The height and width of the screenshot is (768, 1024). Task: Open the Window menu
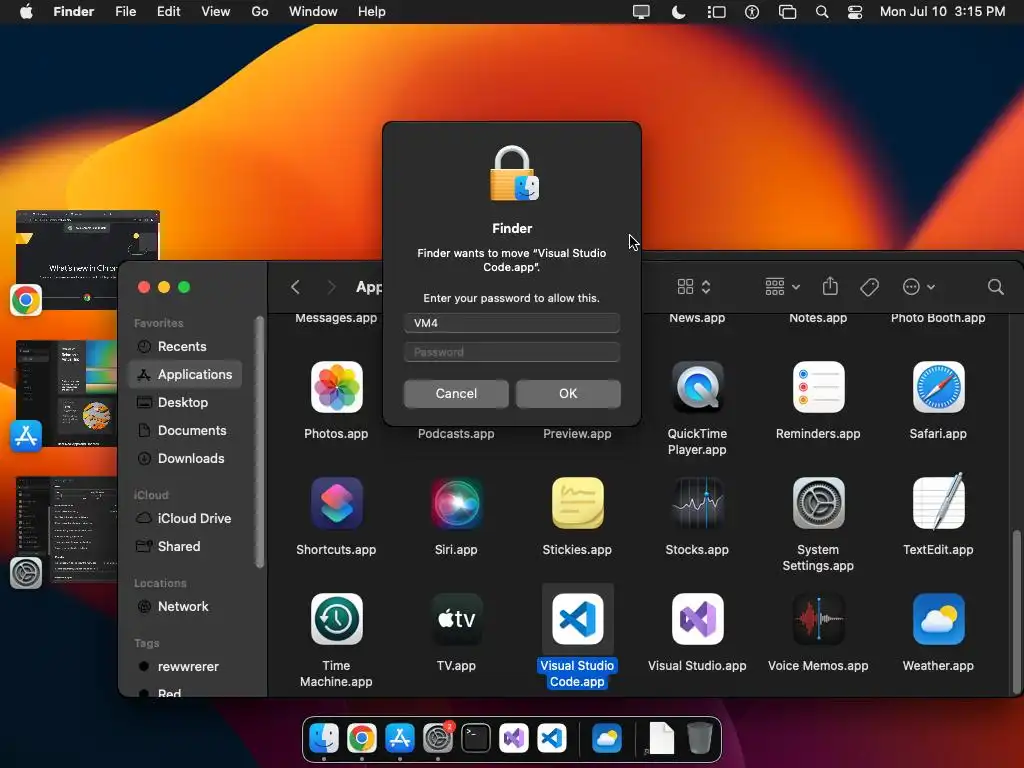pos(313,12)
